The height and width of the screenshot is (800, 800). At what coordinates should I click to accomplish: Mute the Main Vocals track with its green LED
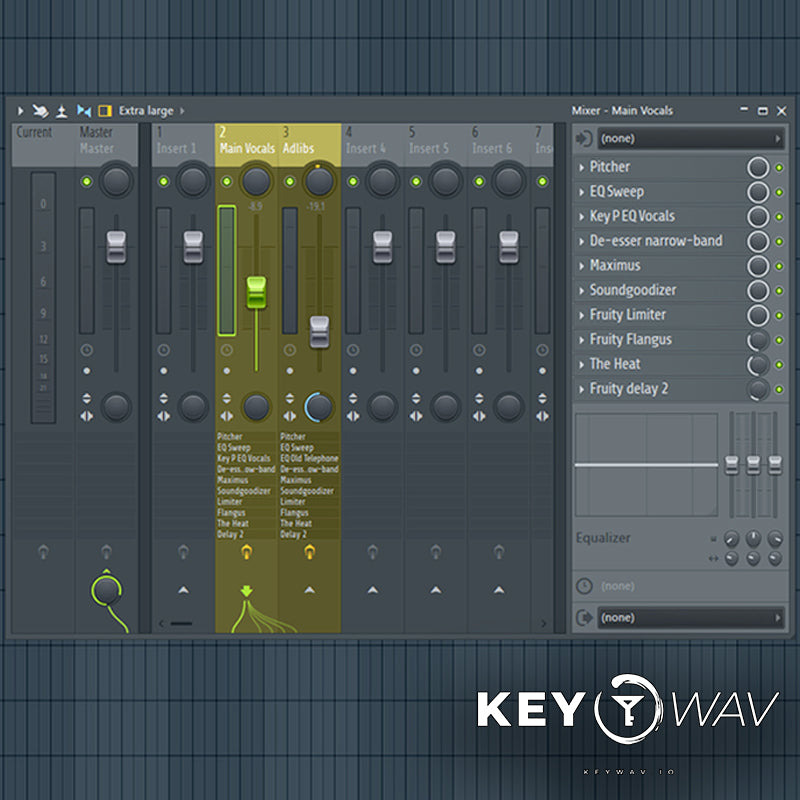[x=227, y=181]
